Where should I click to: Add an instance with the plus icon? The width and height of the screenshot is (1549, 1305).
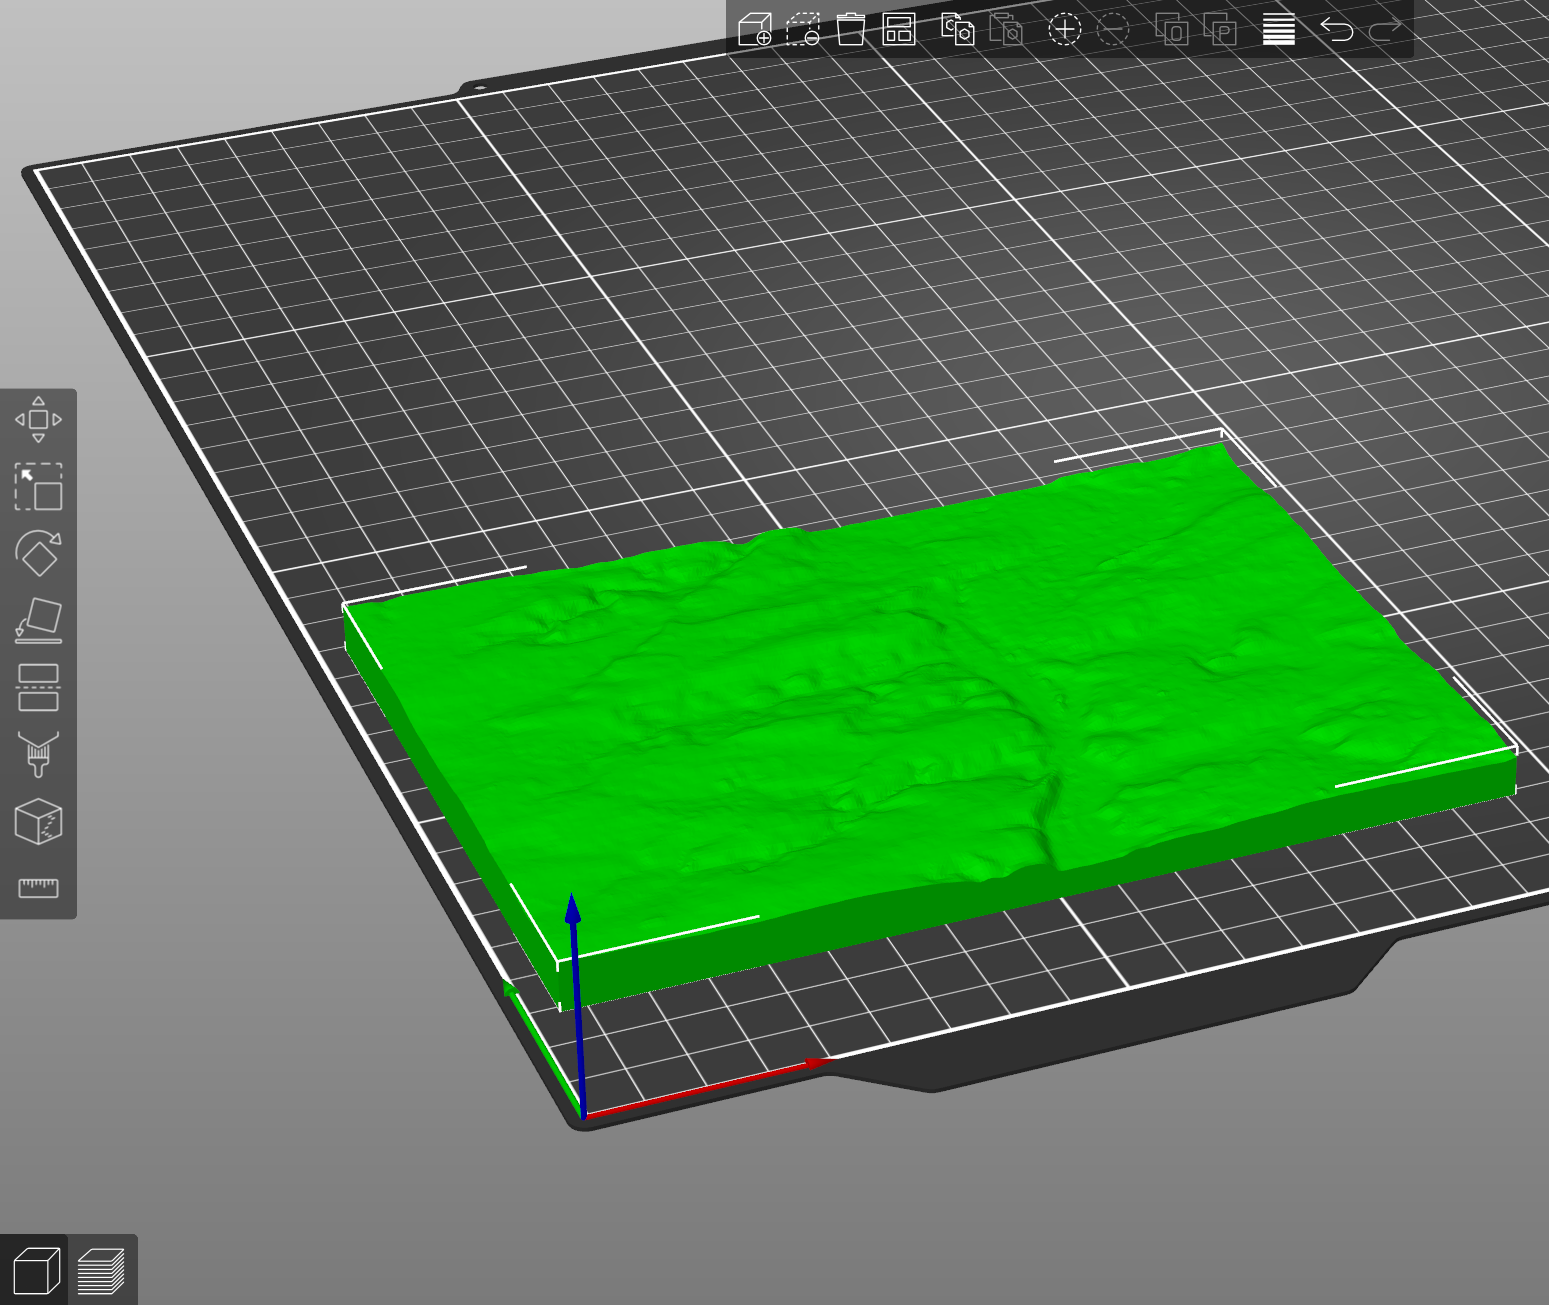tap(1065, 30)
